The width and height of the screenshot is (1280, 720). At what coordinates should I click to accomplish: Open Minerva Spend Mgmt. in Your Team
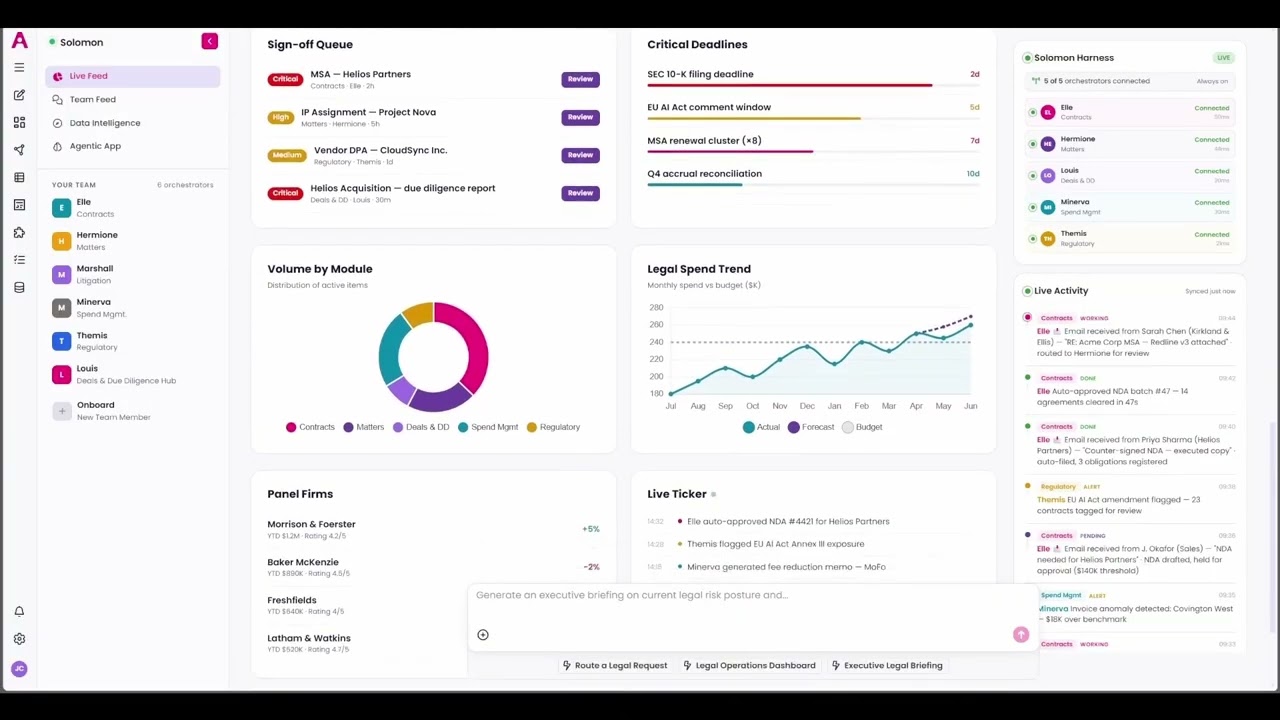(132, 308)
